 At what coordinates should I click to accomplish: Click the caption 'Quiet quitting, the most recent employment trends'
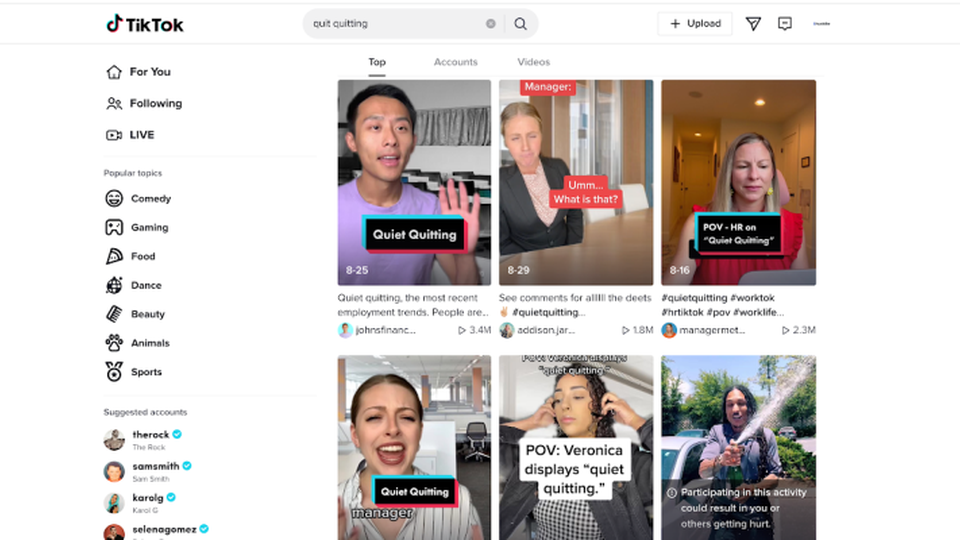413,305
